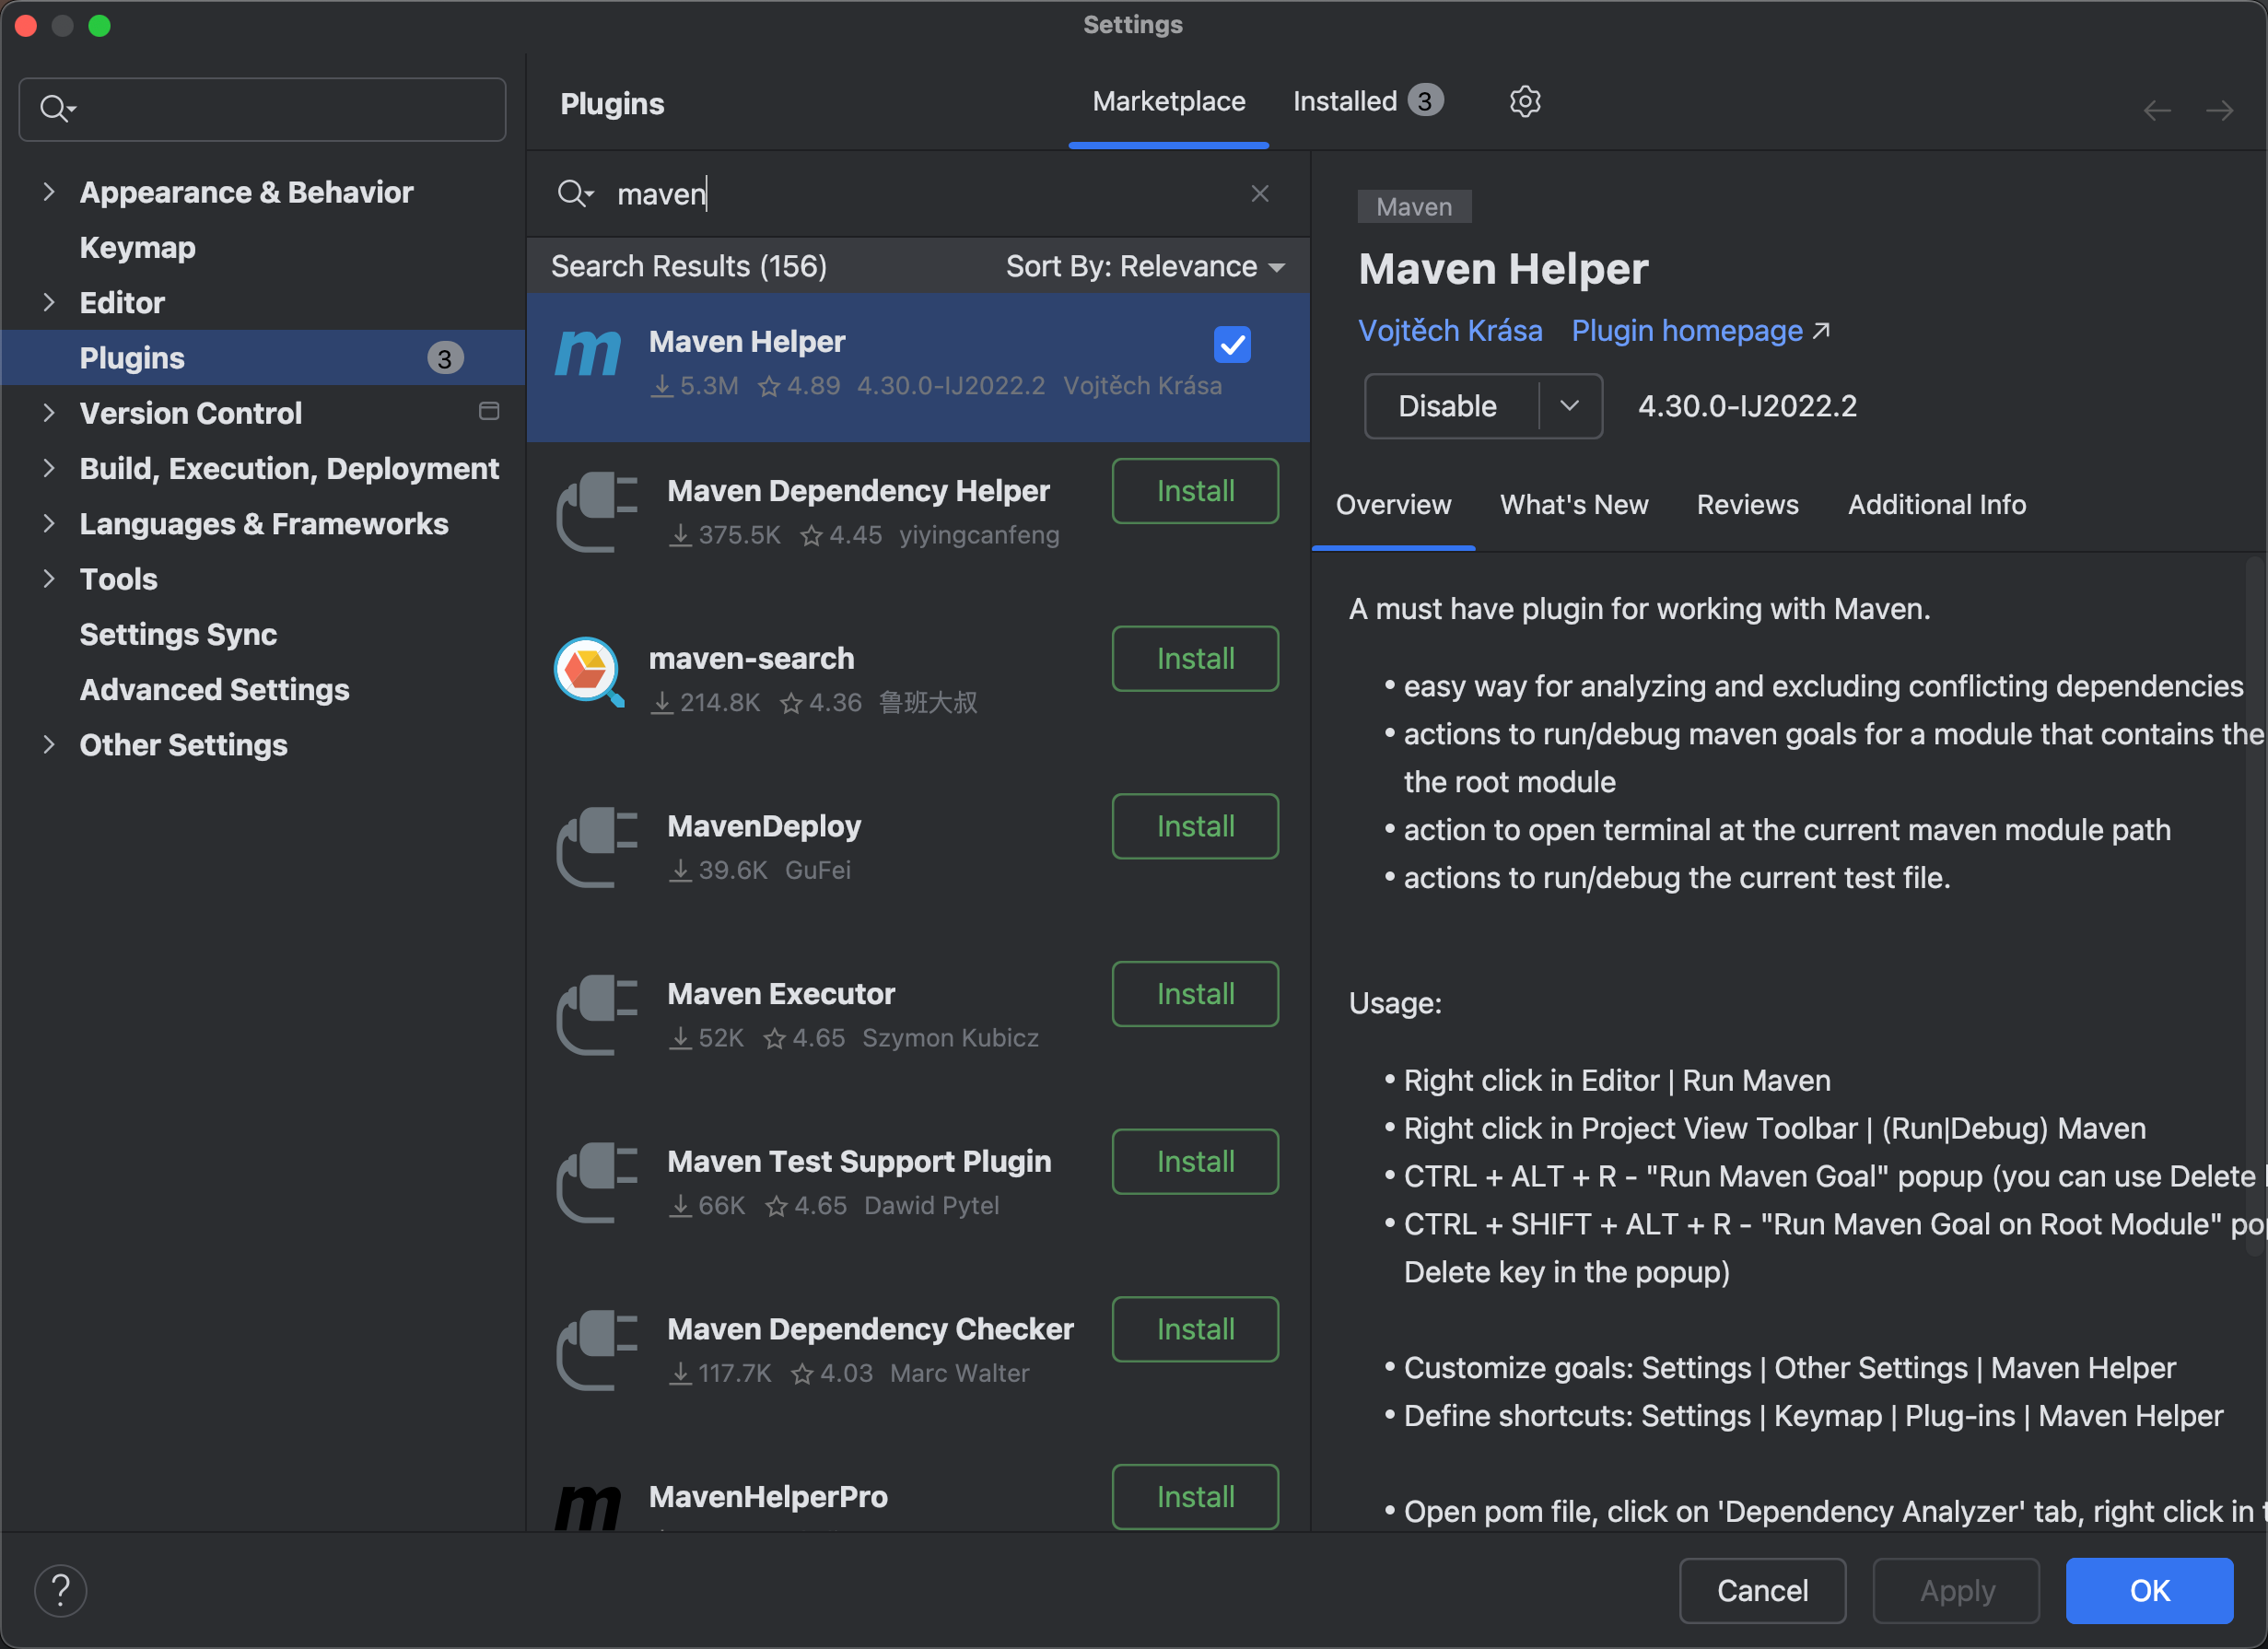Click the plugin search magnifier icon
Image resolution: width=2268 pixels, height=1649 pixels.
pyautogui.click(x=576, y=193)
